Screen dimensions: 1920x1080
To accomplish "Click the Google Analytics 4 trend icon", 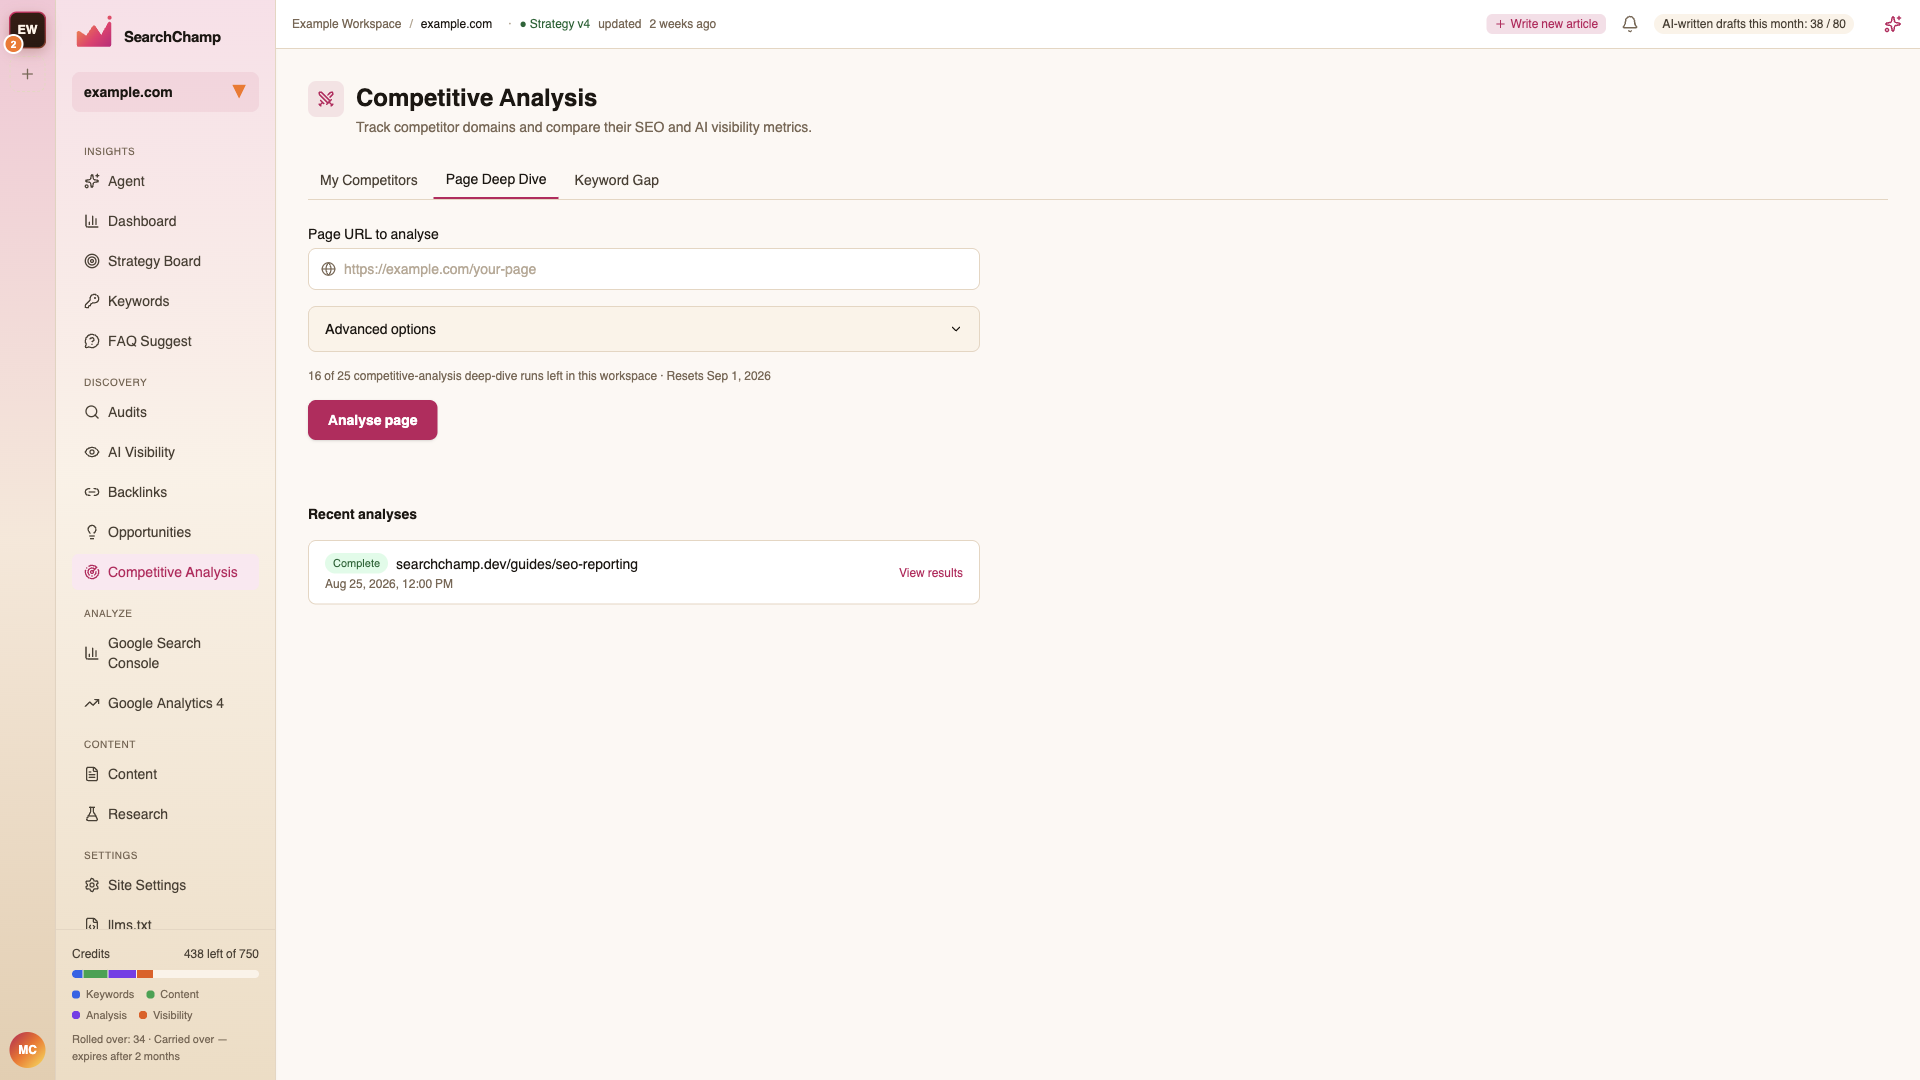I will point(92,703).
